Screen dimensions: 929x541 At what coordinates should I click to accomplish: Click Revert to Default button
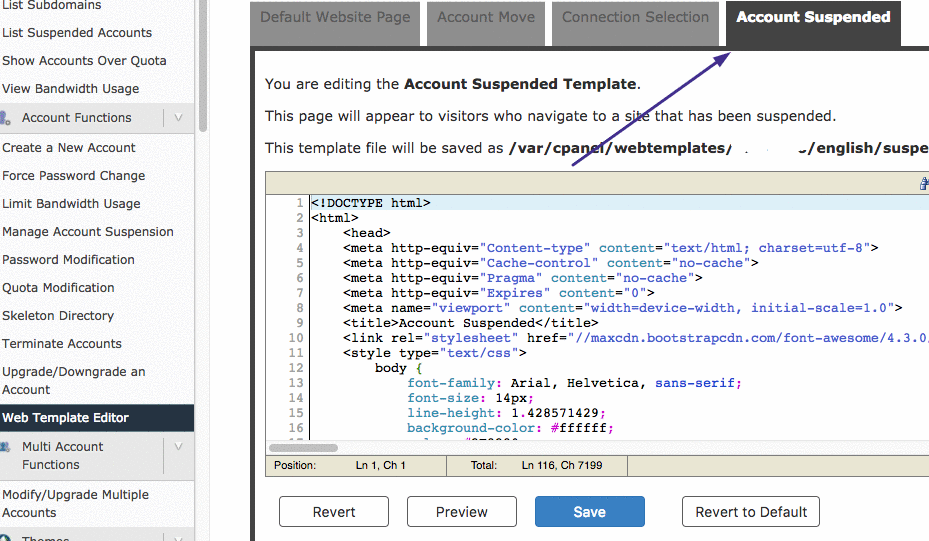click(751, 512)
